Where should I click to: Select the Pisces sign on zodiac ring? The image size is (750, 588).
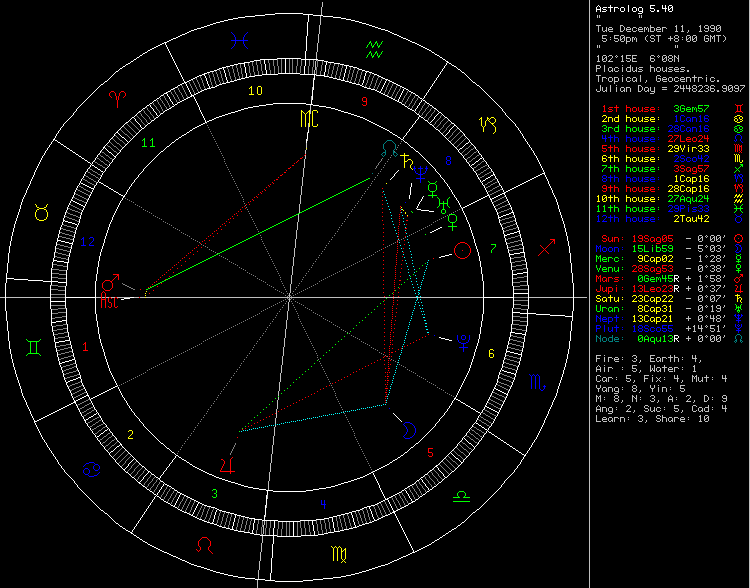[x=239, y=41]
